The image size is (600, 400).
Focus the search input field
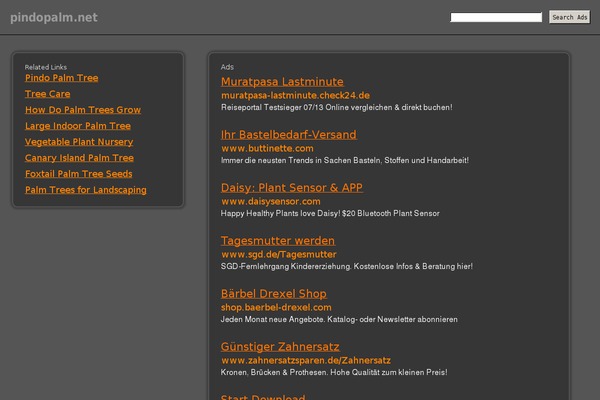pos(496,17)
